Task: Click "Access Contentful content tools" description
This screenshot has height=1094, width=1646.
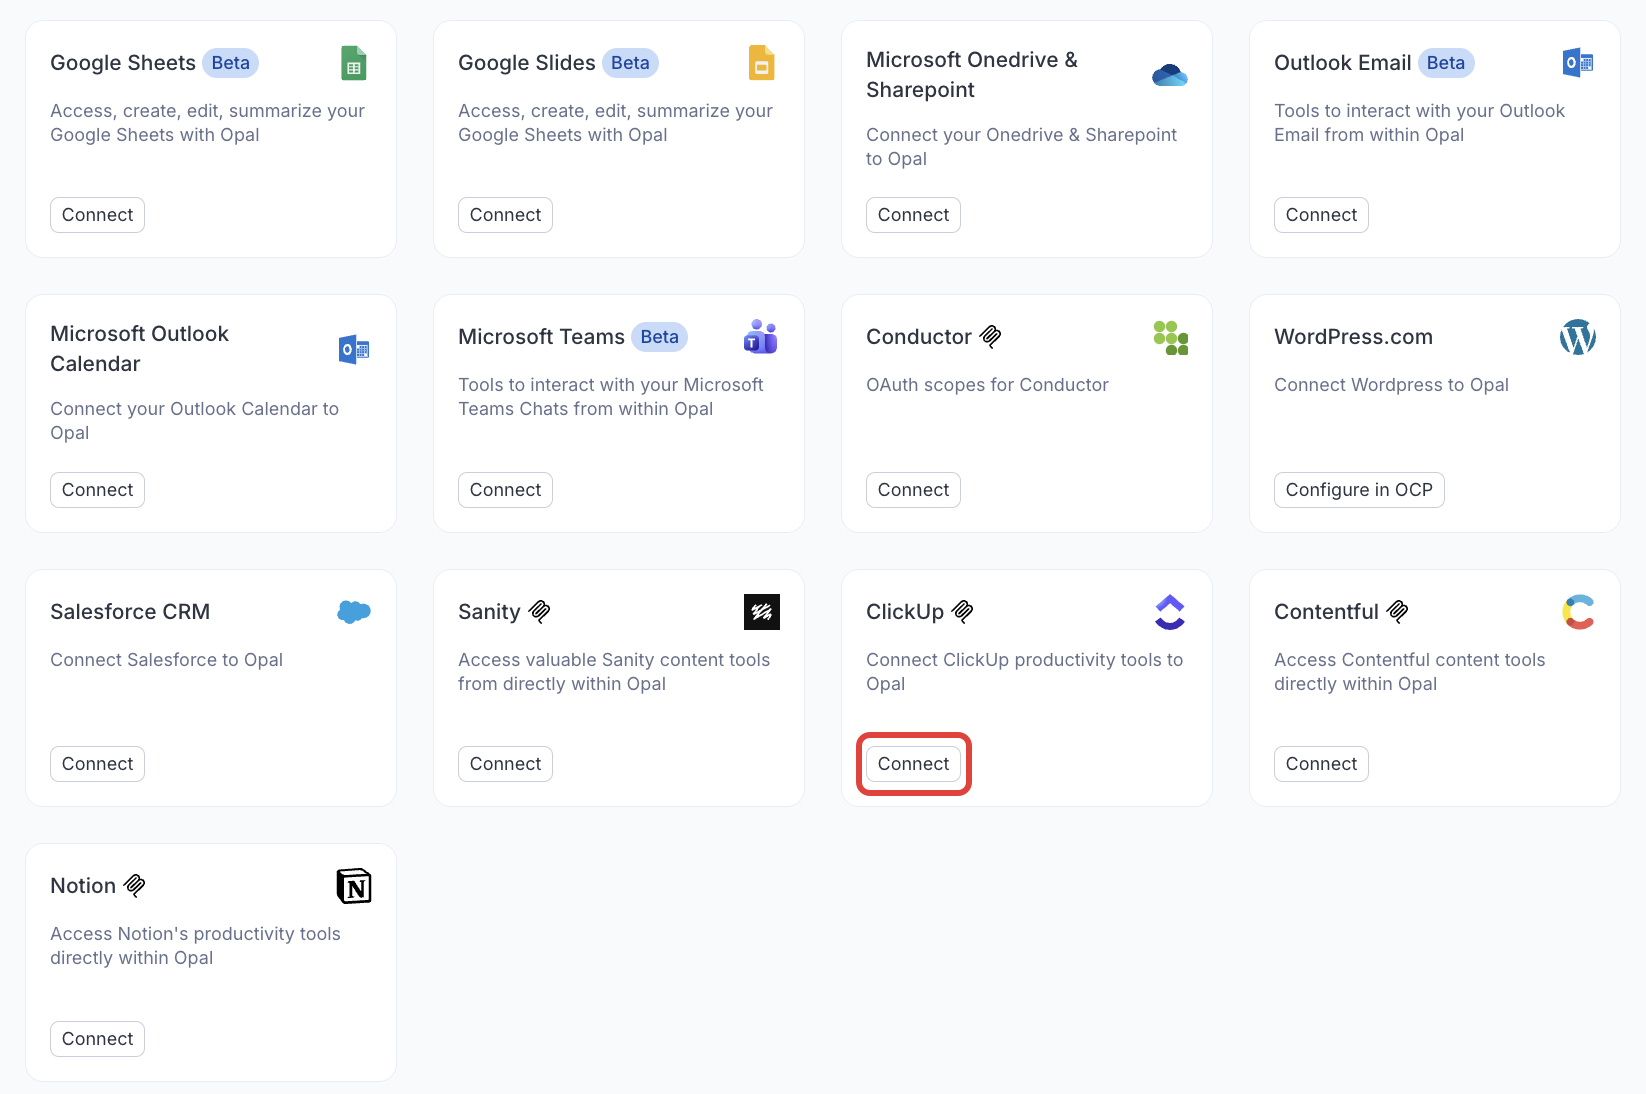Action: [1409, 672]
